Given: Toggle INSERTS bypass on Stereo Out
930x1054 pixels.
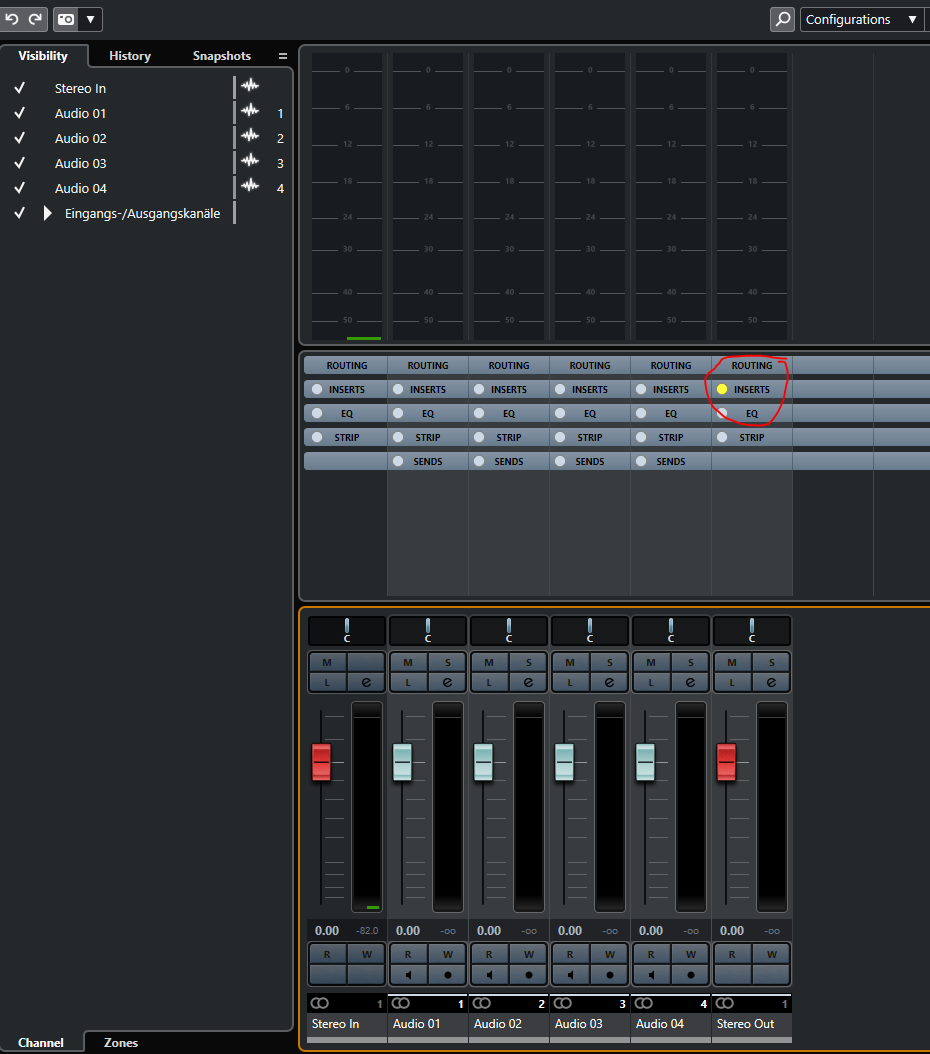Looking at the screenshot, I should click(x=722, y=389).
